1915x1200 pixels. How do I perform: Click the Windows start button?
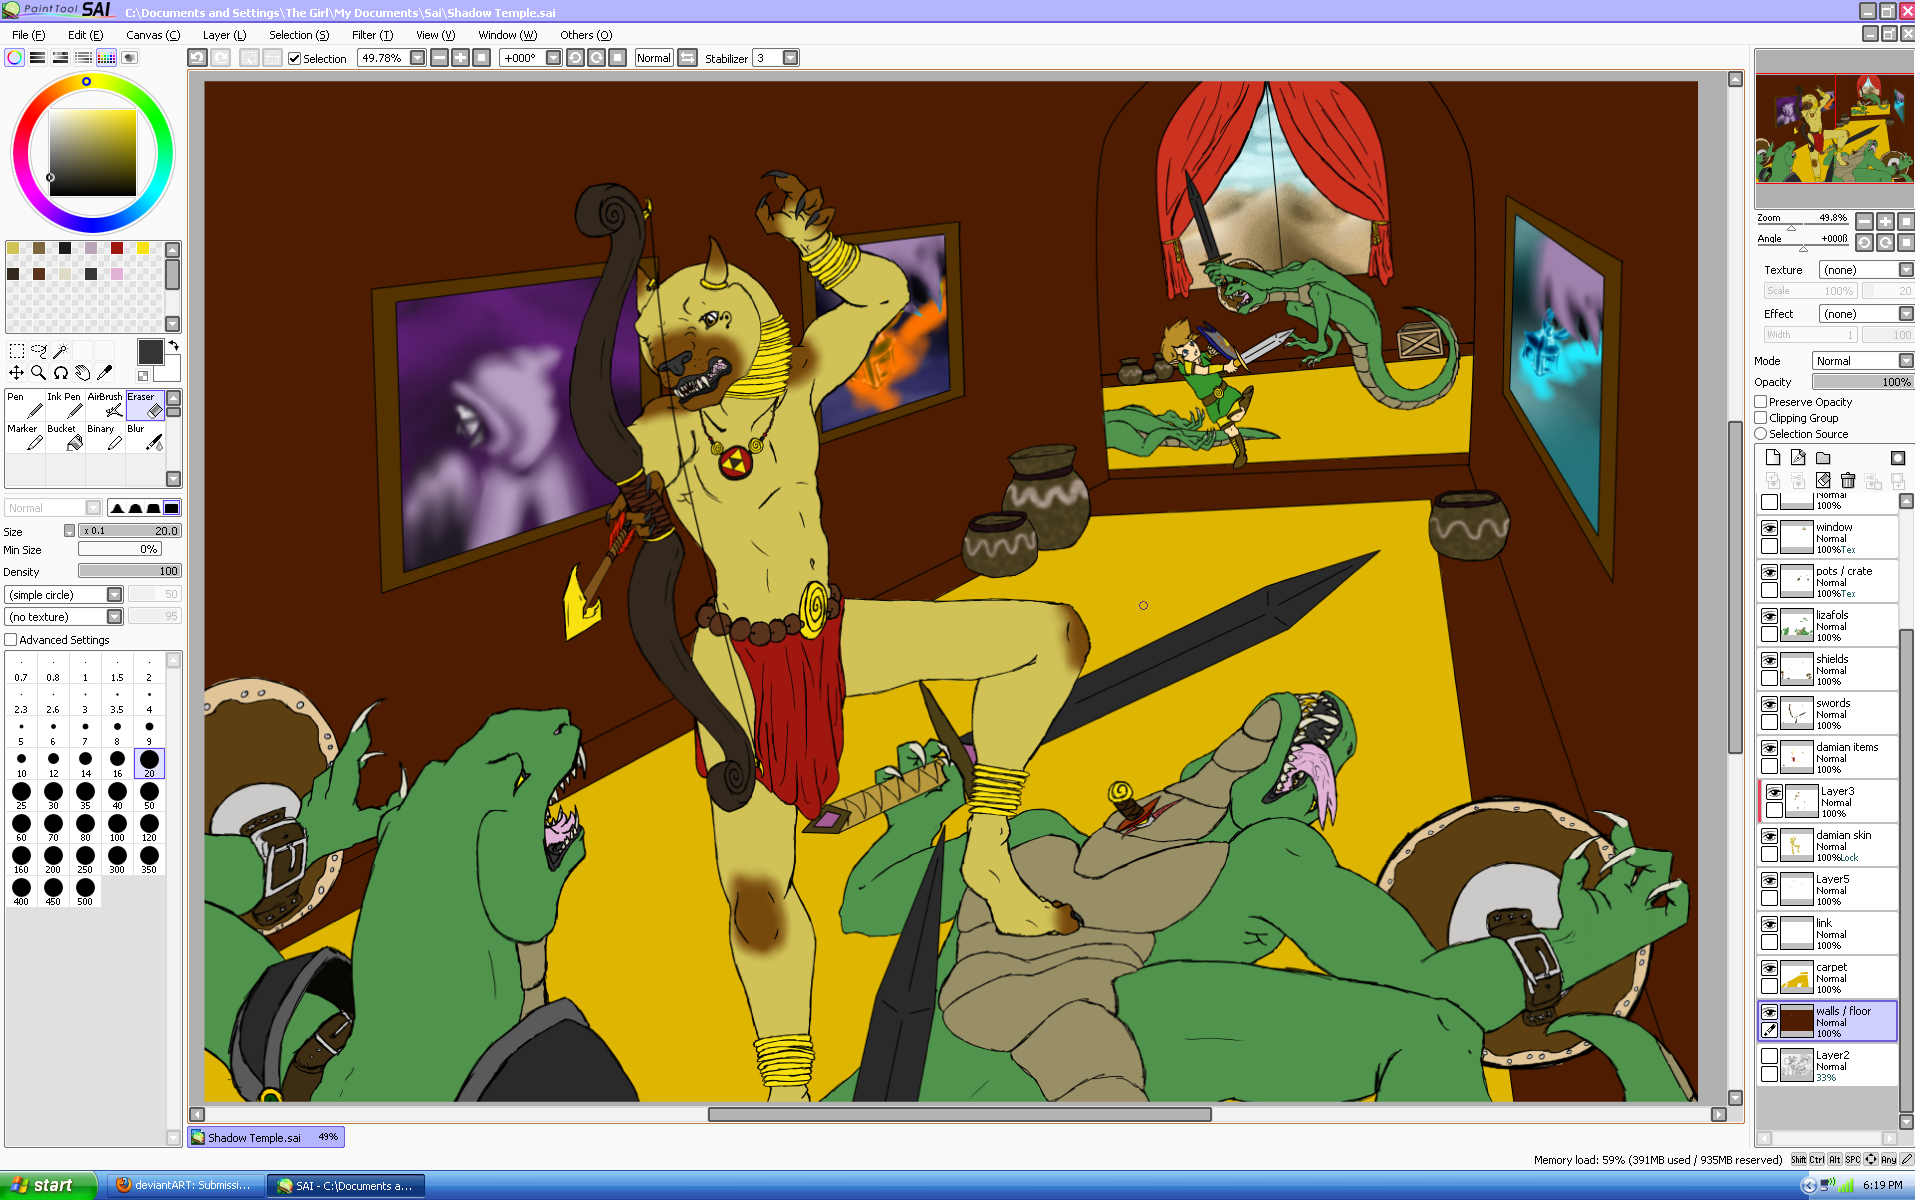(x=48, y=1185)
